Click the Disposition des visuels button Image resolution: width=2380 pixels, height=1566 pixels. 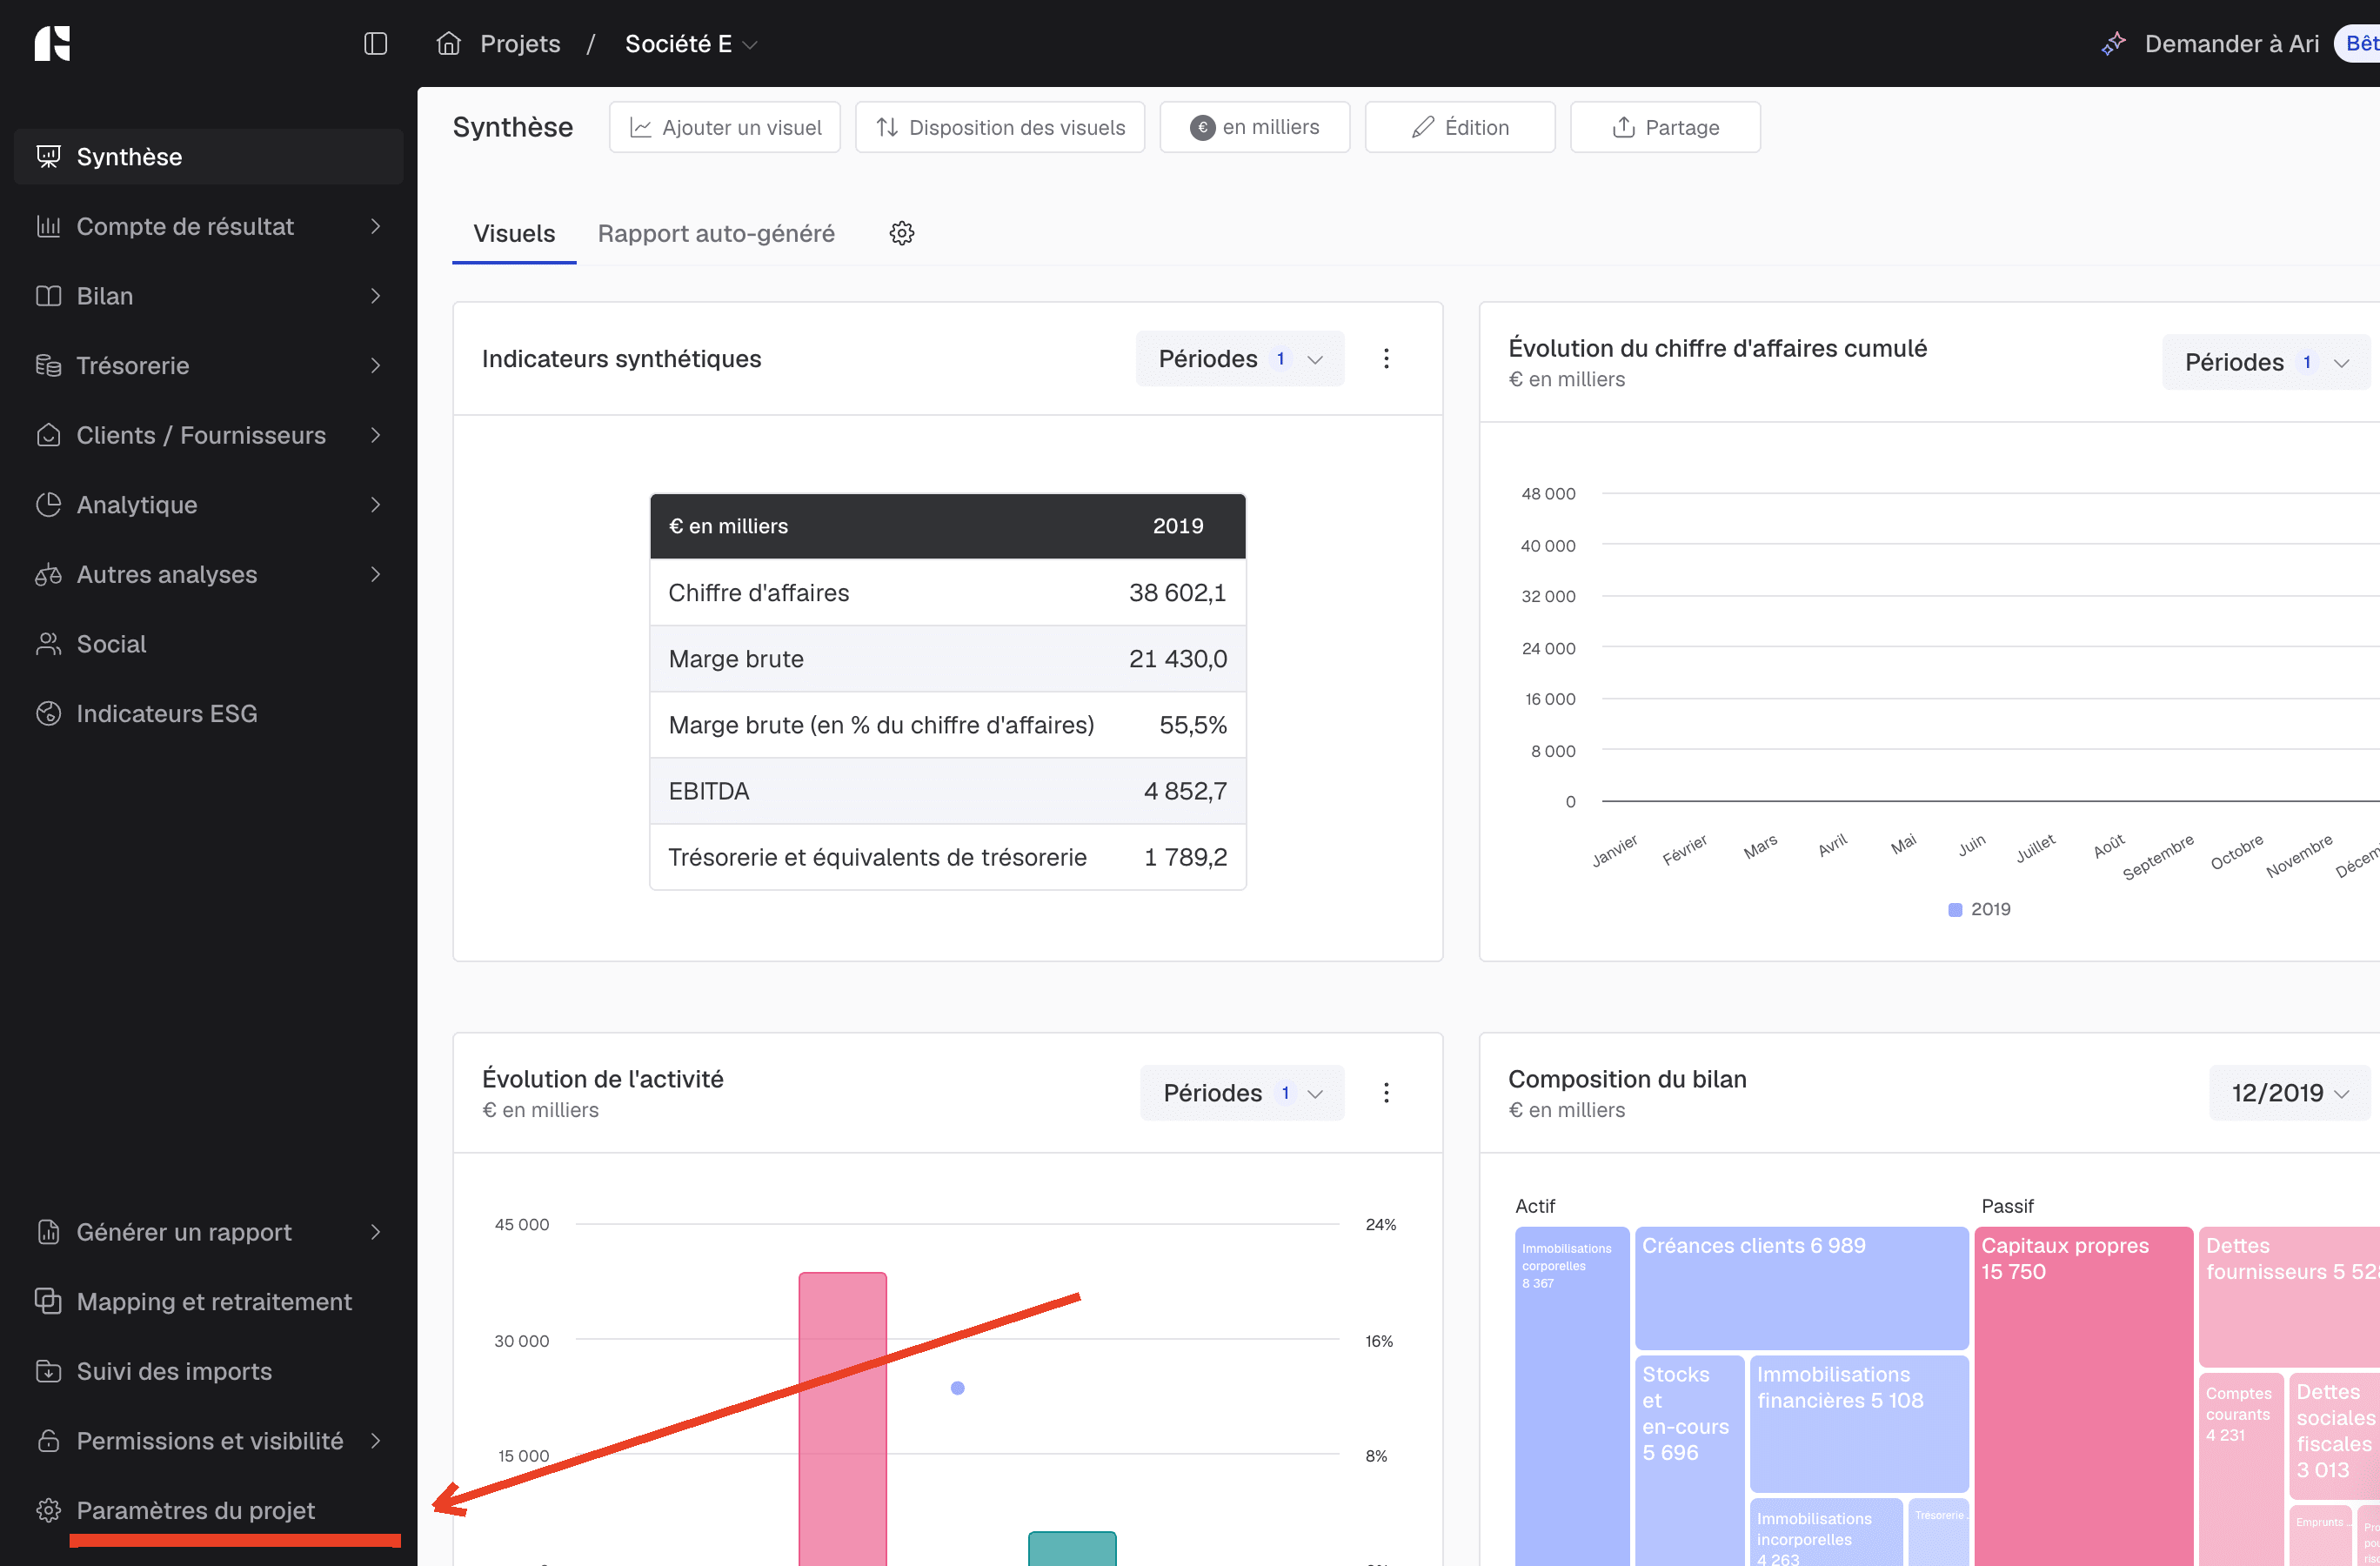click(1000, 127)
